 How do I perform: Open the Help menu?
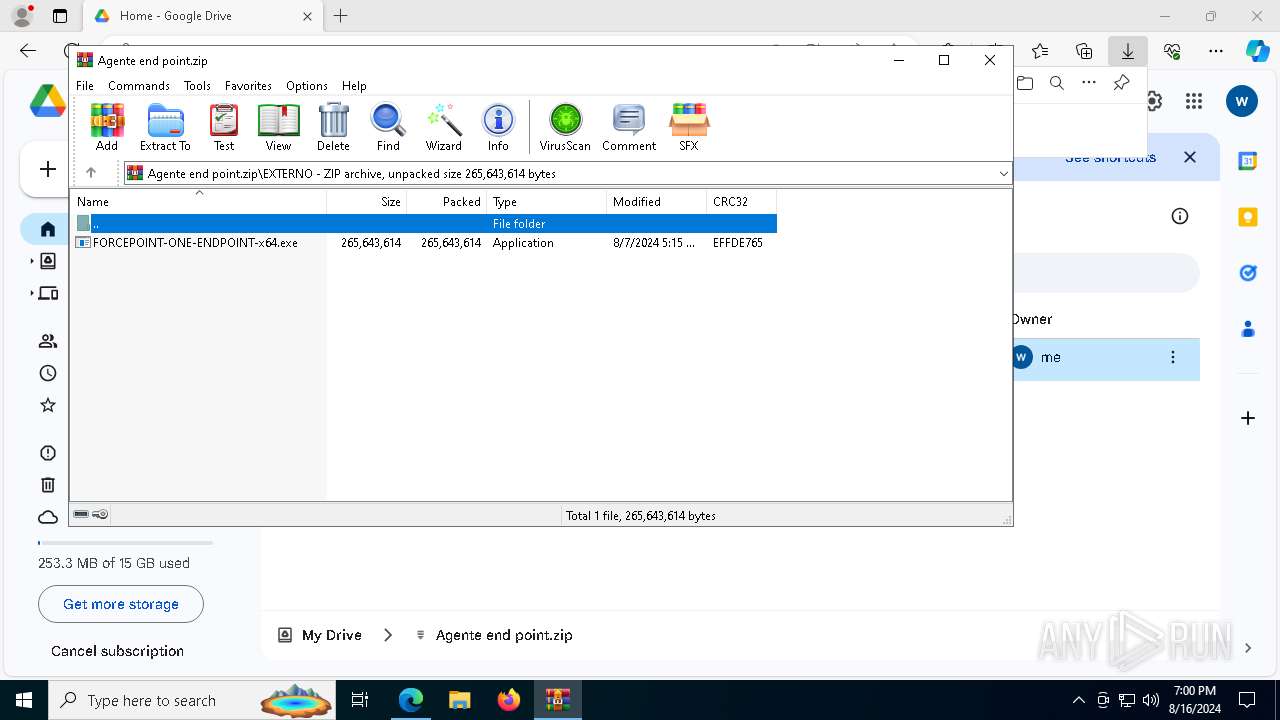[x=354, y=86]
